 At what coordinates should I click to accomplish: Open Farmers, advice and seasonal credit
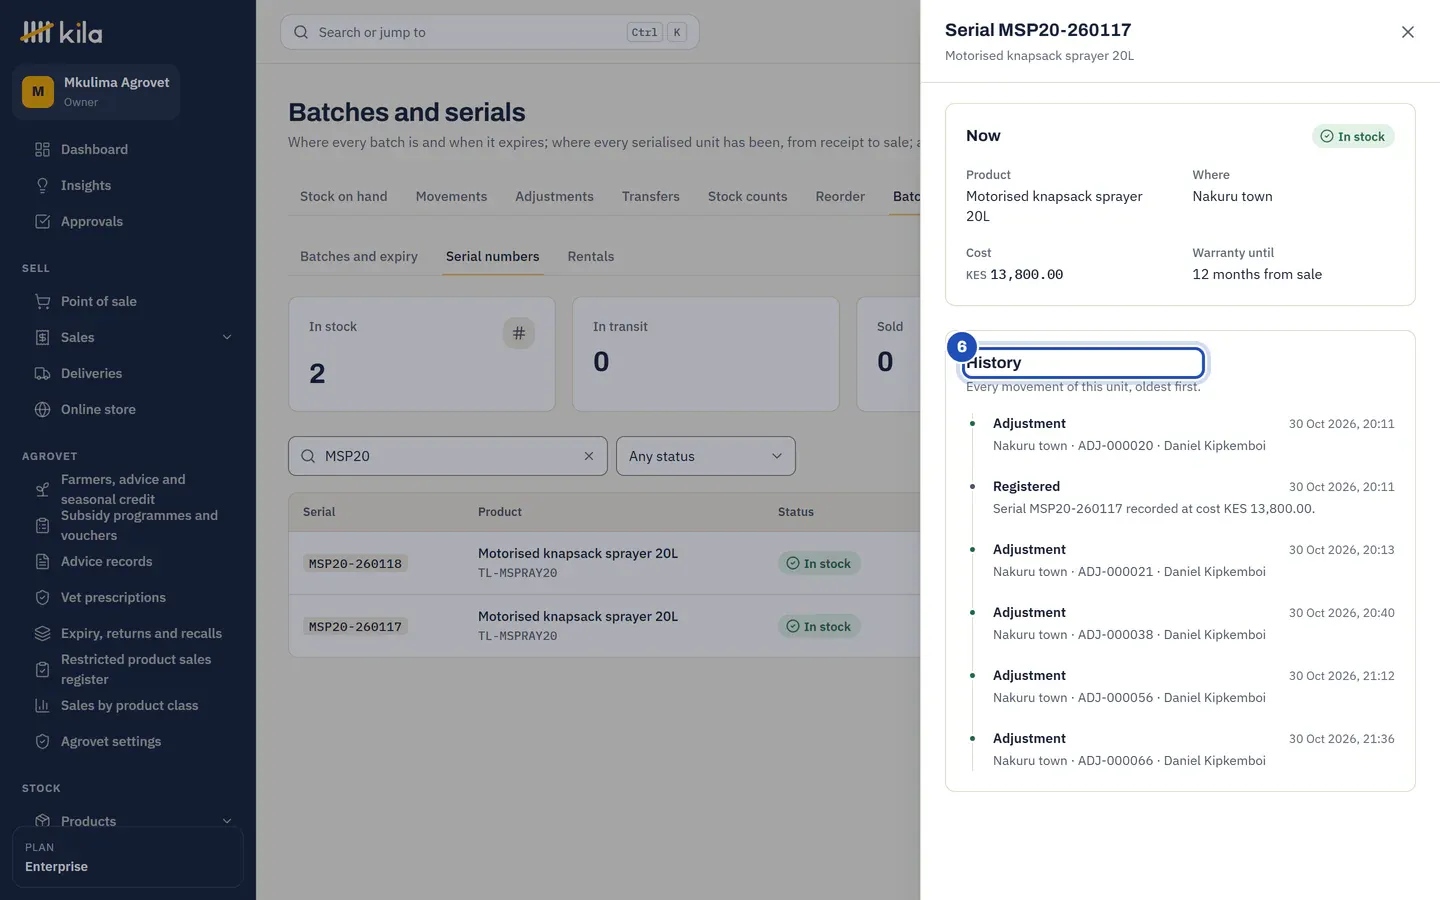click(128, 490)
